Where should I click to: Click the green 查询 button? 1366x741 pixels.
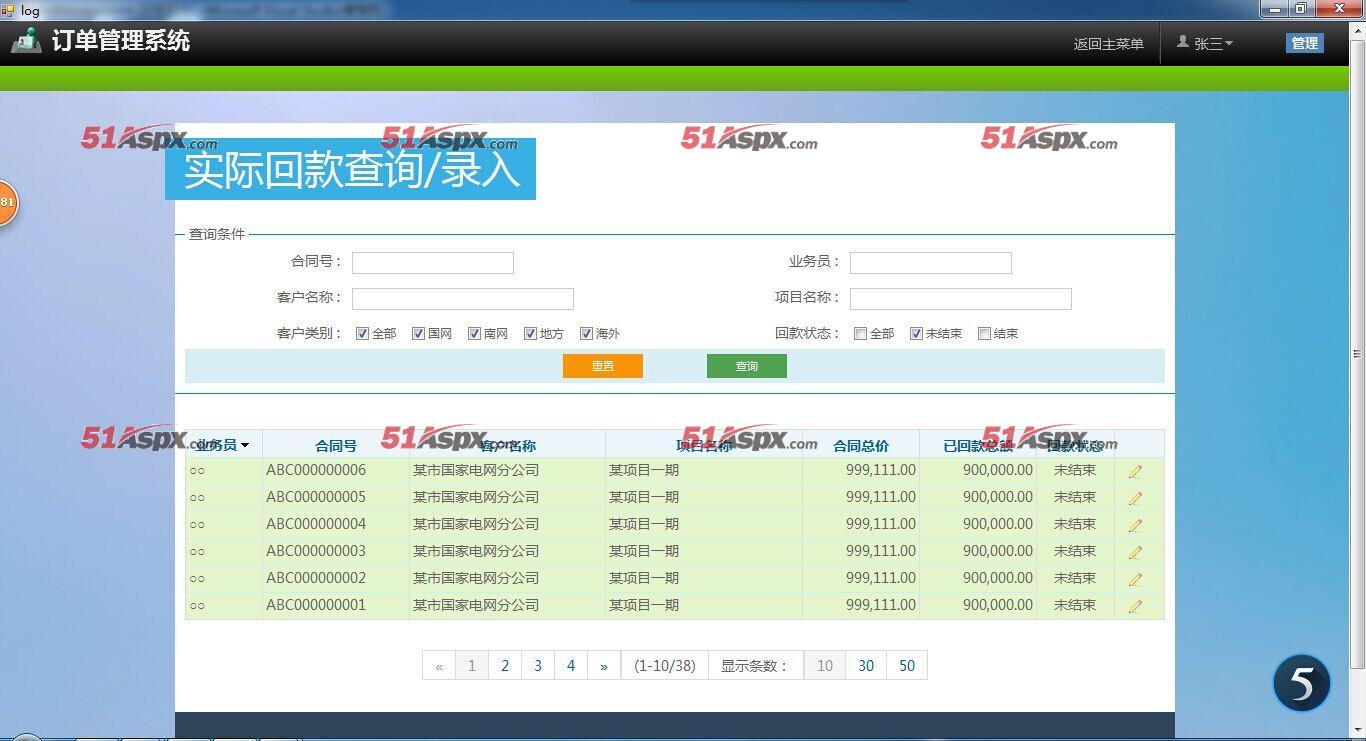[747, 366]
